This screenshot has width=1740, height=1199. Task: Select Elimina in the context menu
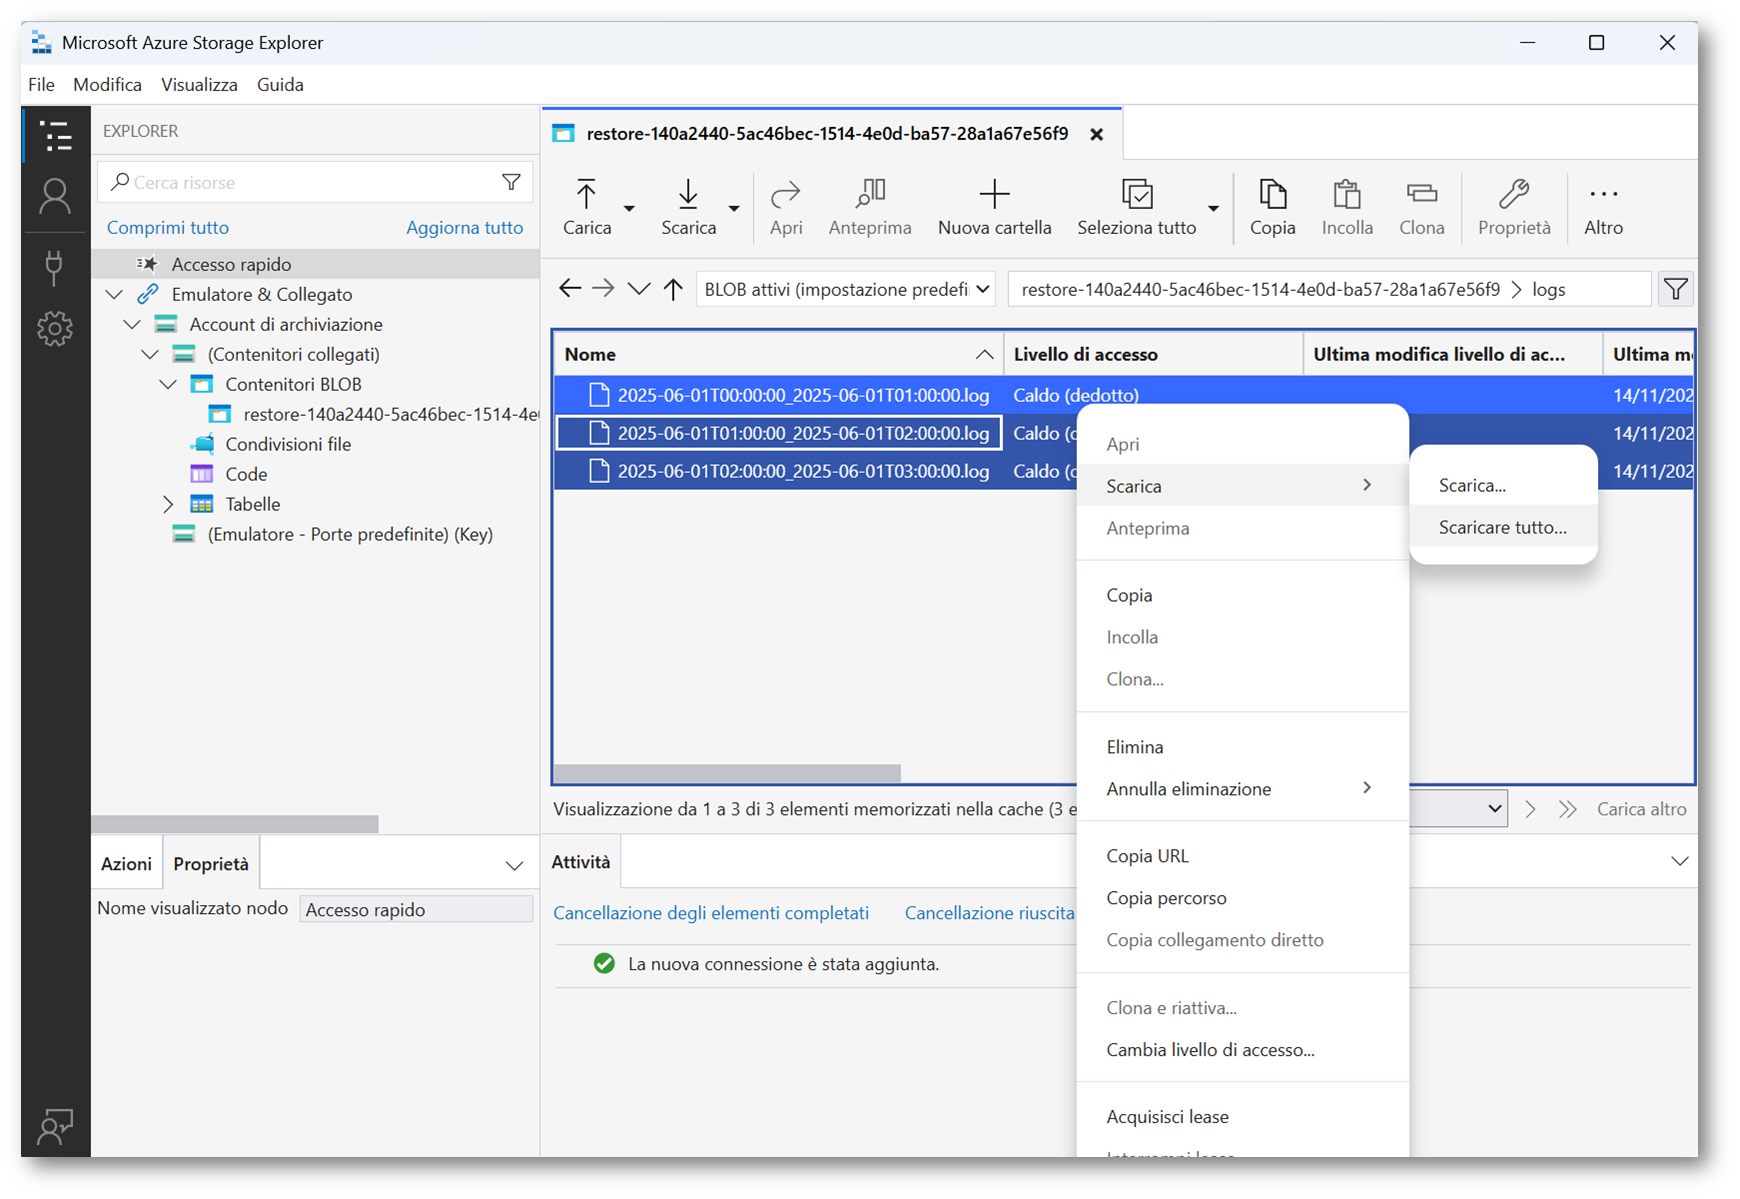pos(1134,747)
